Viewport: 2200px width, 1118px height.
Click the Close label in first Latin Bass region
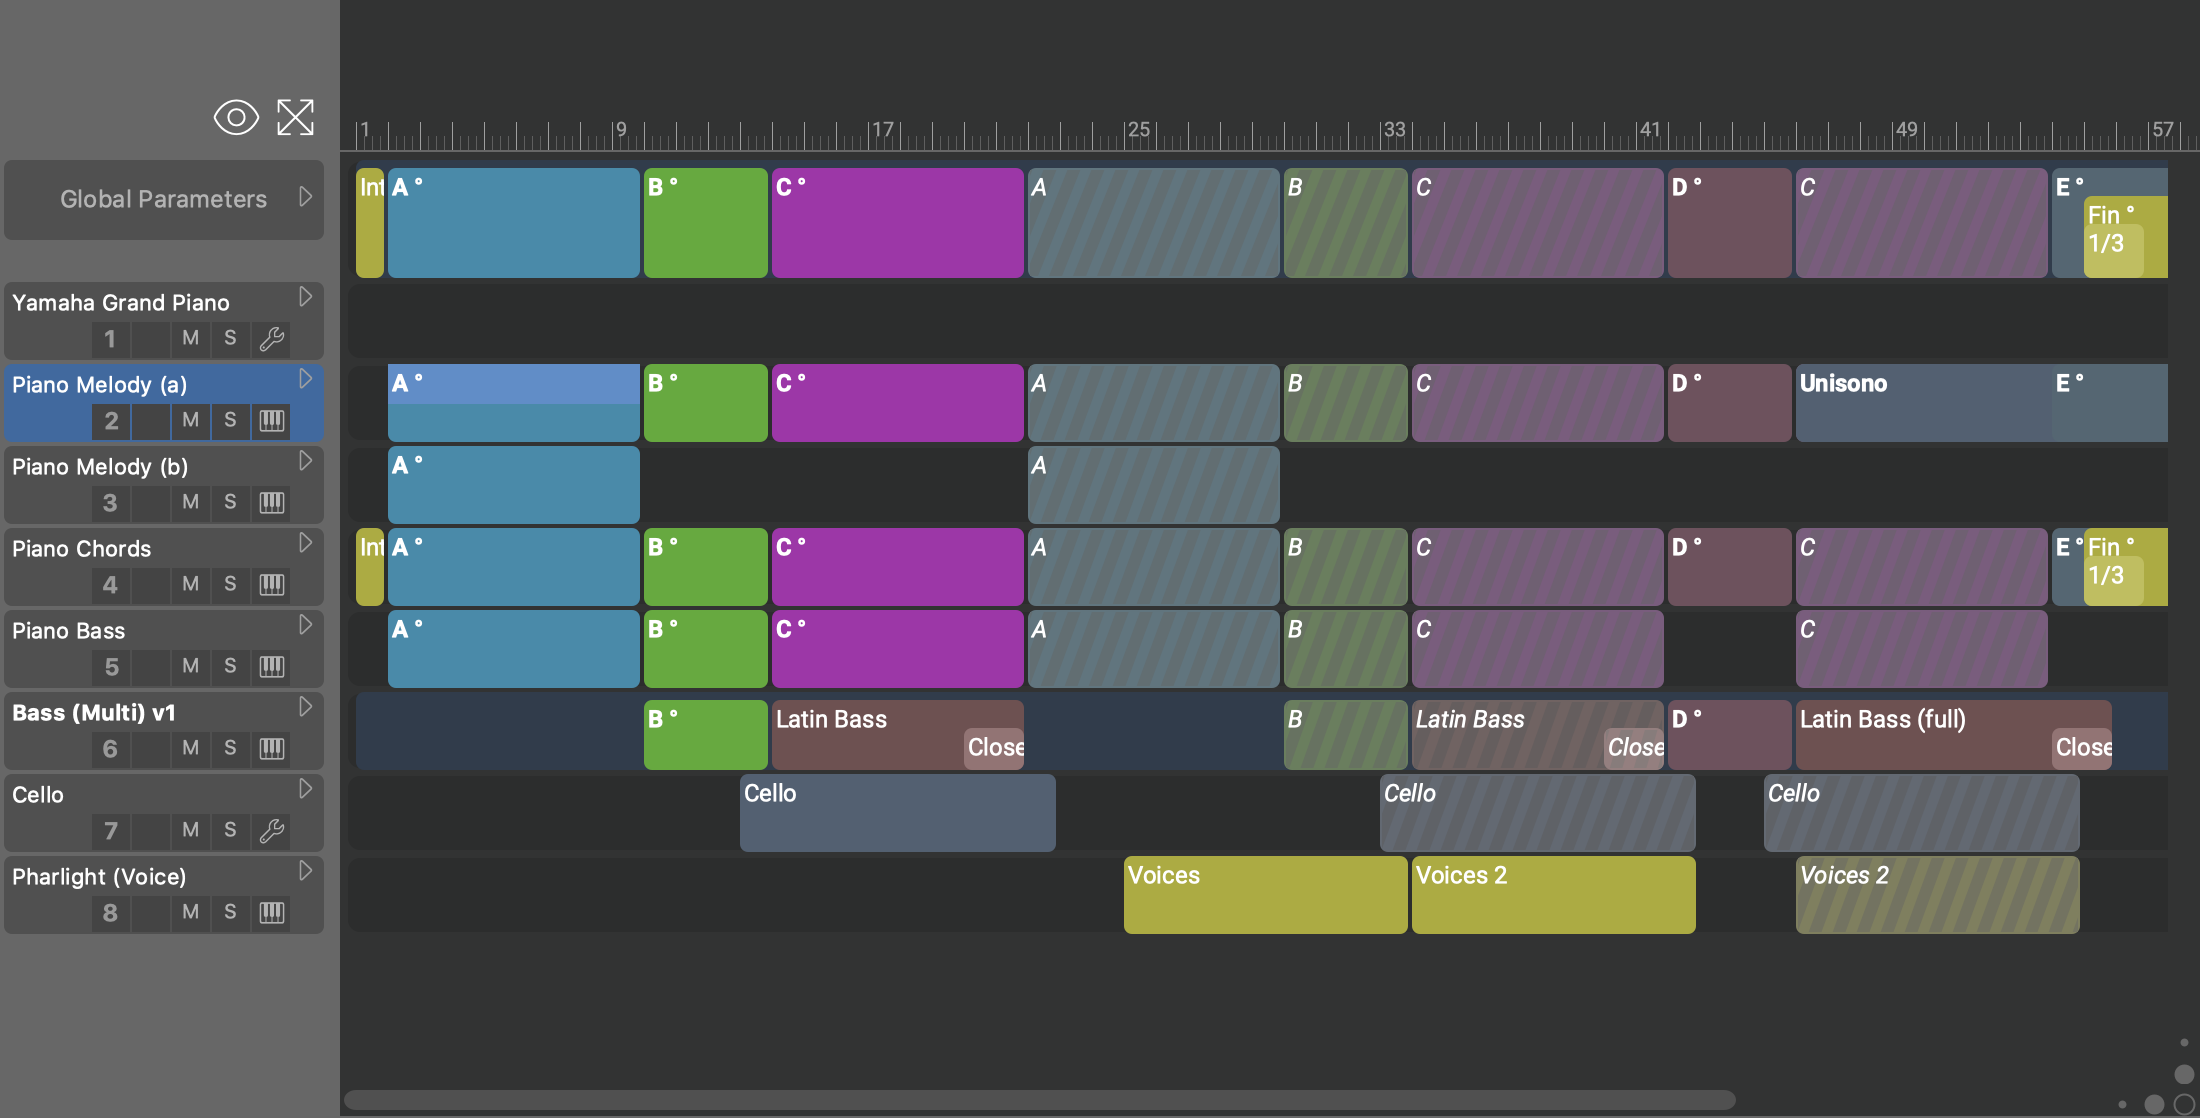(x=994, y=748)
